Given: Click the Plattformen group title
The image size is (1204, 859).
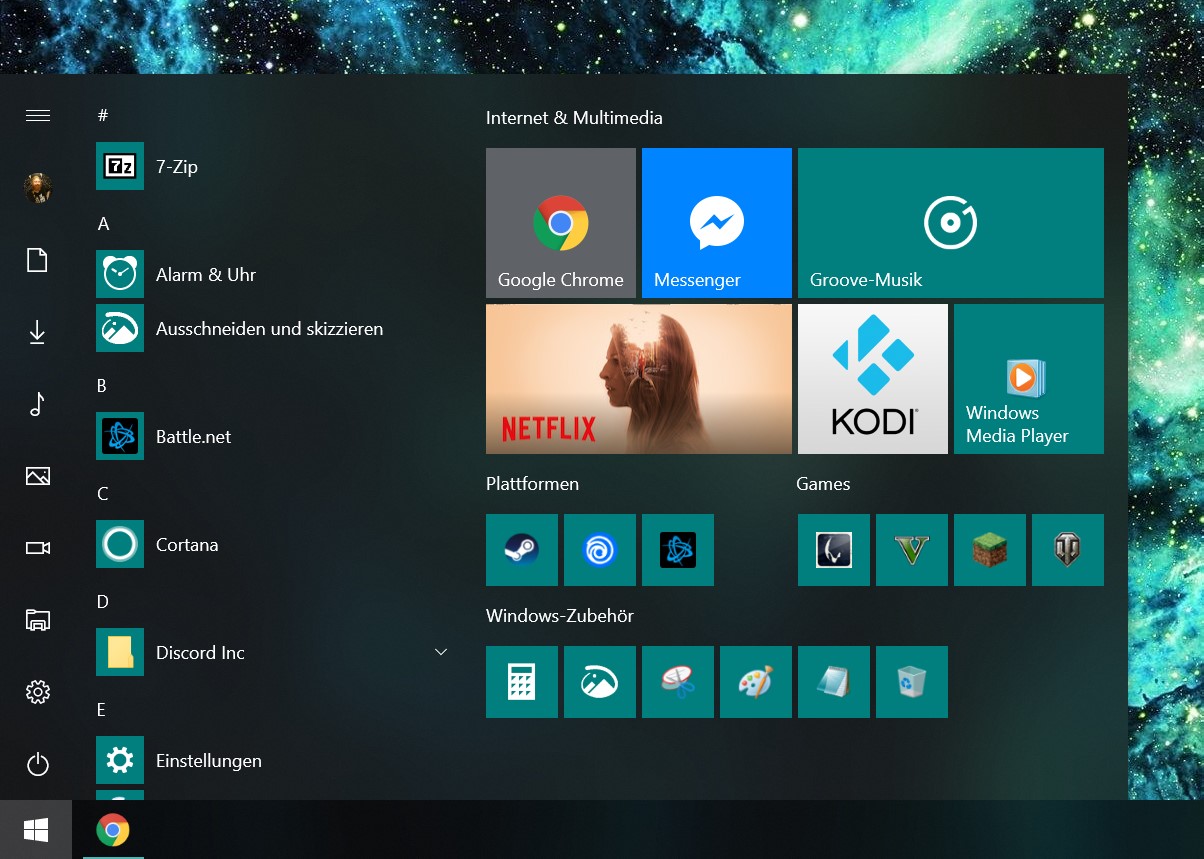Looking at the screenshot, I should pyautogui.click(x=532, y=484).
